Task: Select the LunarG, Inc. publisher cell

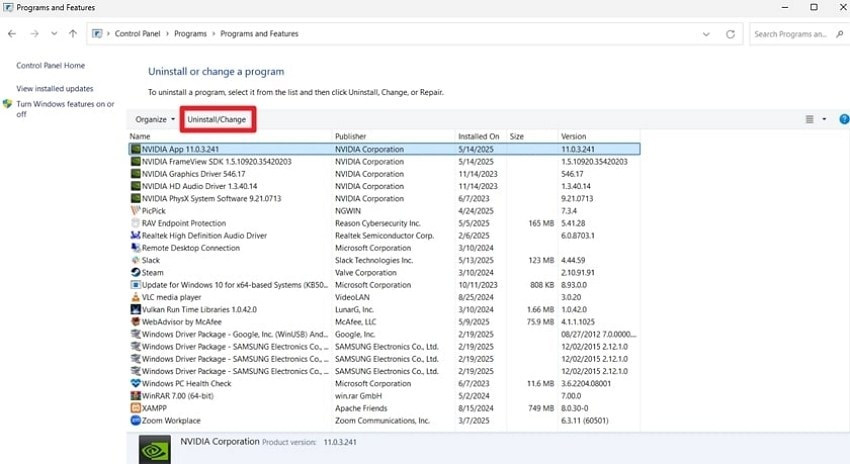Action: point(354,310)
